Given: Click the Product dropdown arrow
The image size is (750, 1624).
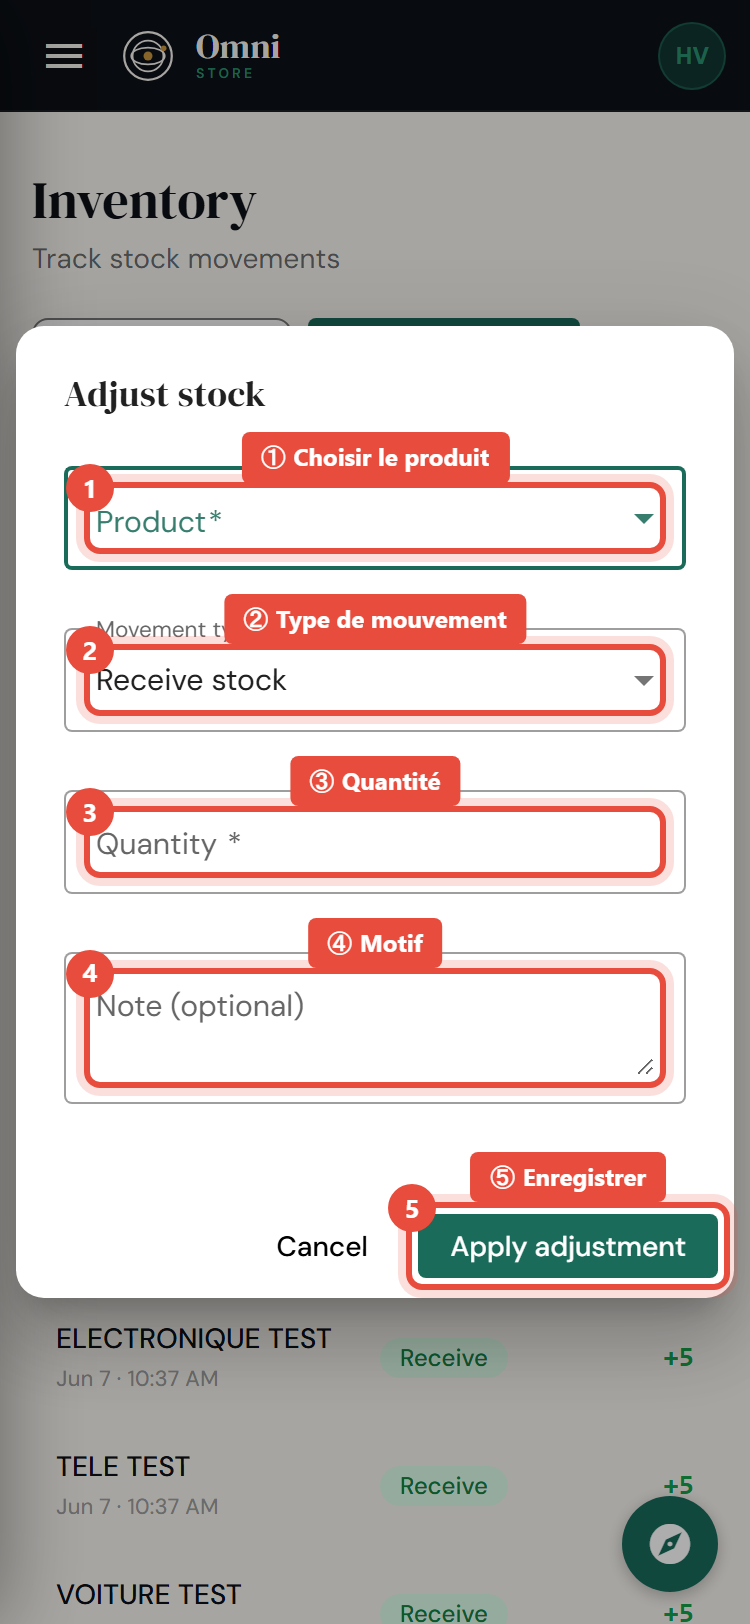Looking at the screenshot, I should coord(644,518).
